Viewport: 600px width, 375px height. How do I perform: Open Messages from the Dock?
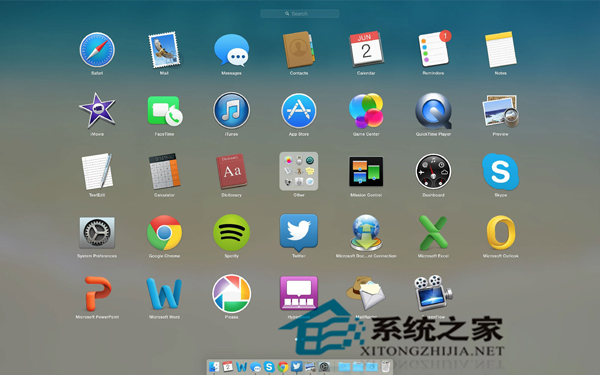click(255, 367)
